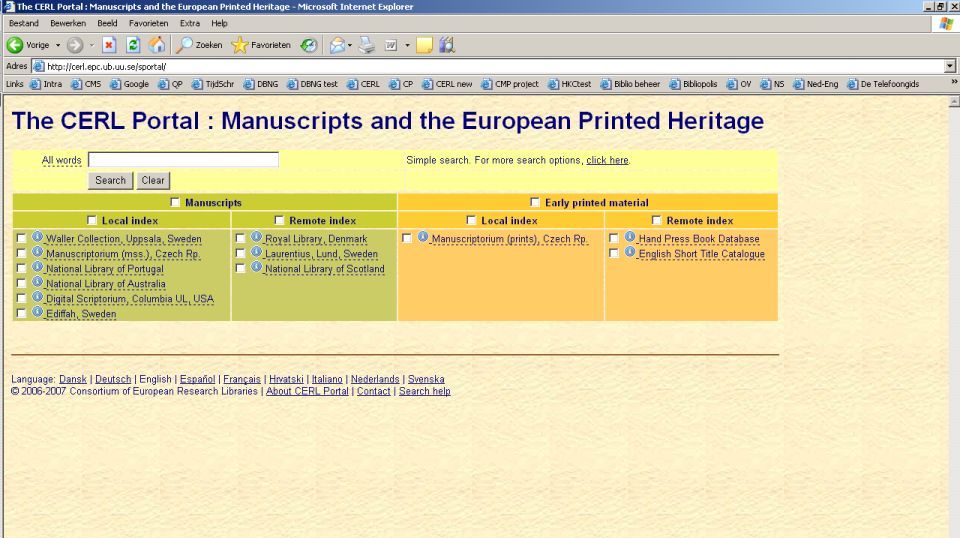
Task: Open the Help menu
Action: [219, 23]
